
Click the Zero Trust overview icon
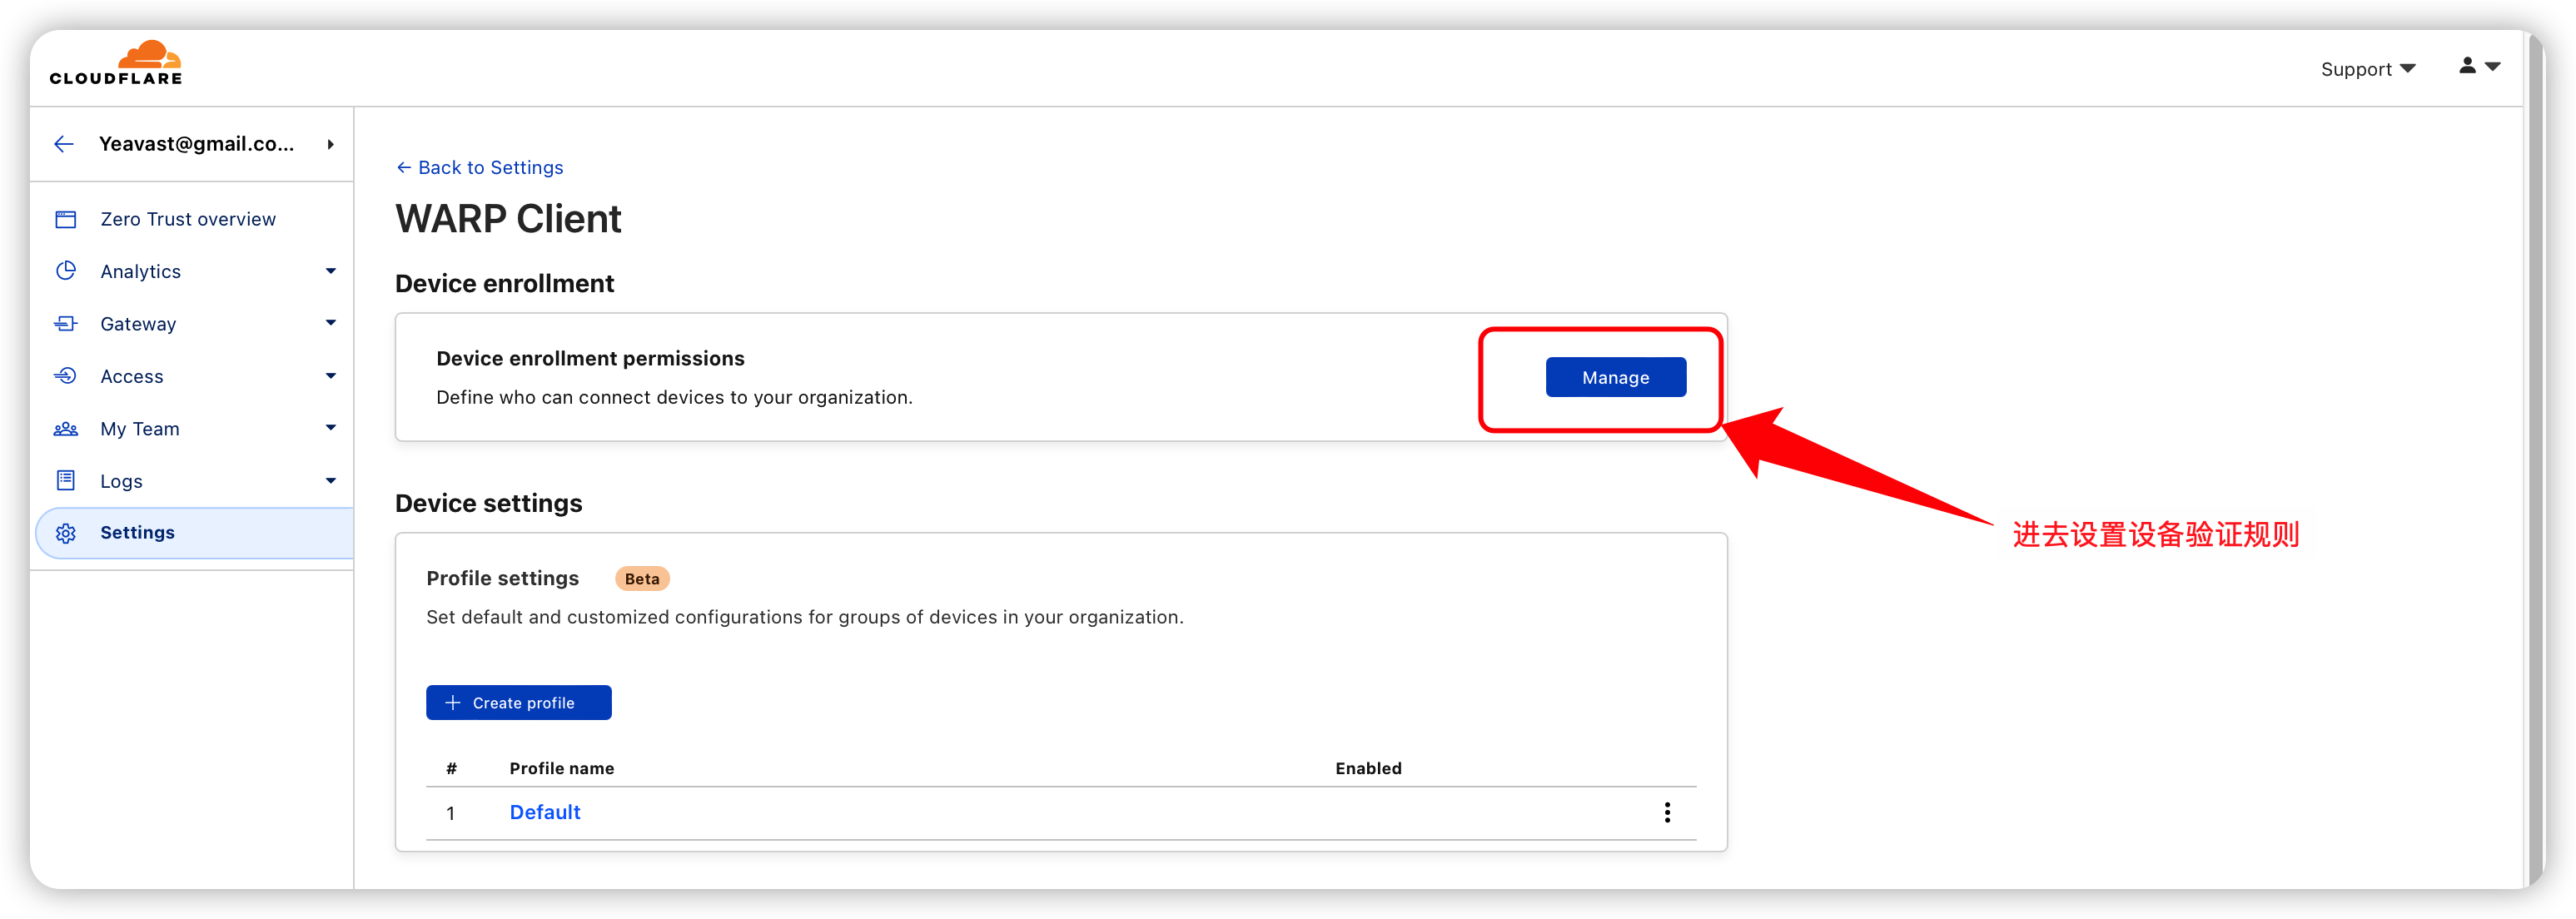point(67,219)
